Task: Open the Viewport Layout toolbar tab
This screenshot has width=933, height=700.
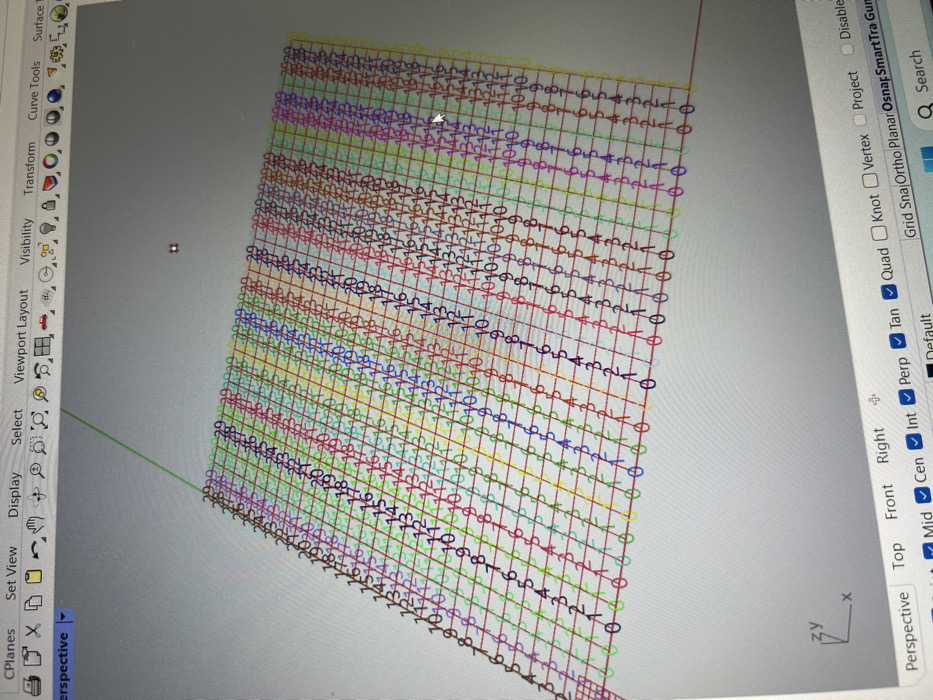Action: coord(23,336)
